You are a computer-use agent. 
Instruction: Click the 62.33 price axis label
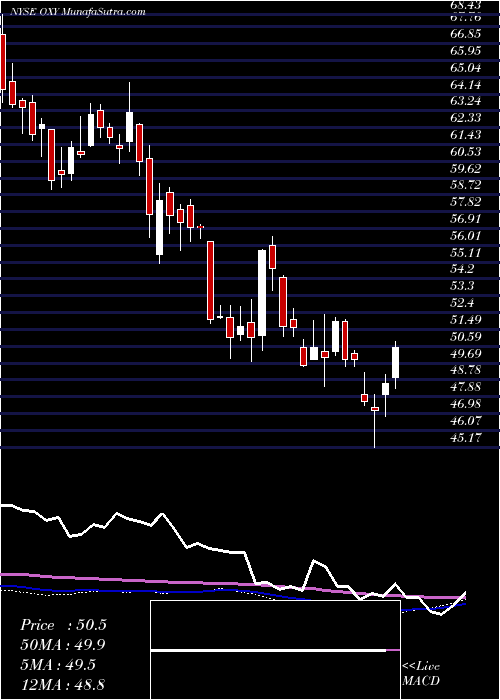coord(466,118)
